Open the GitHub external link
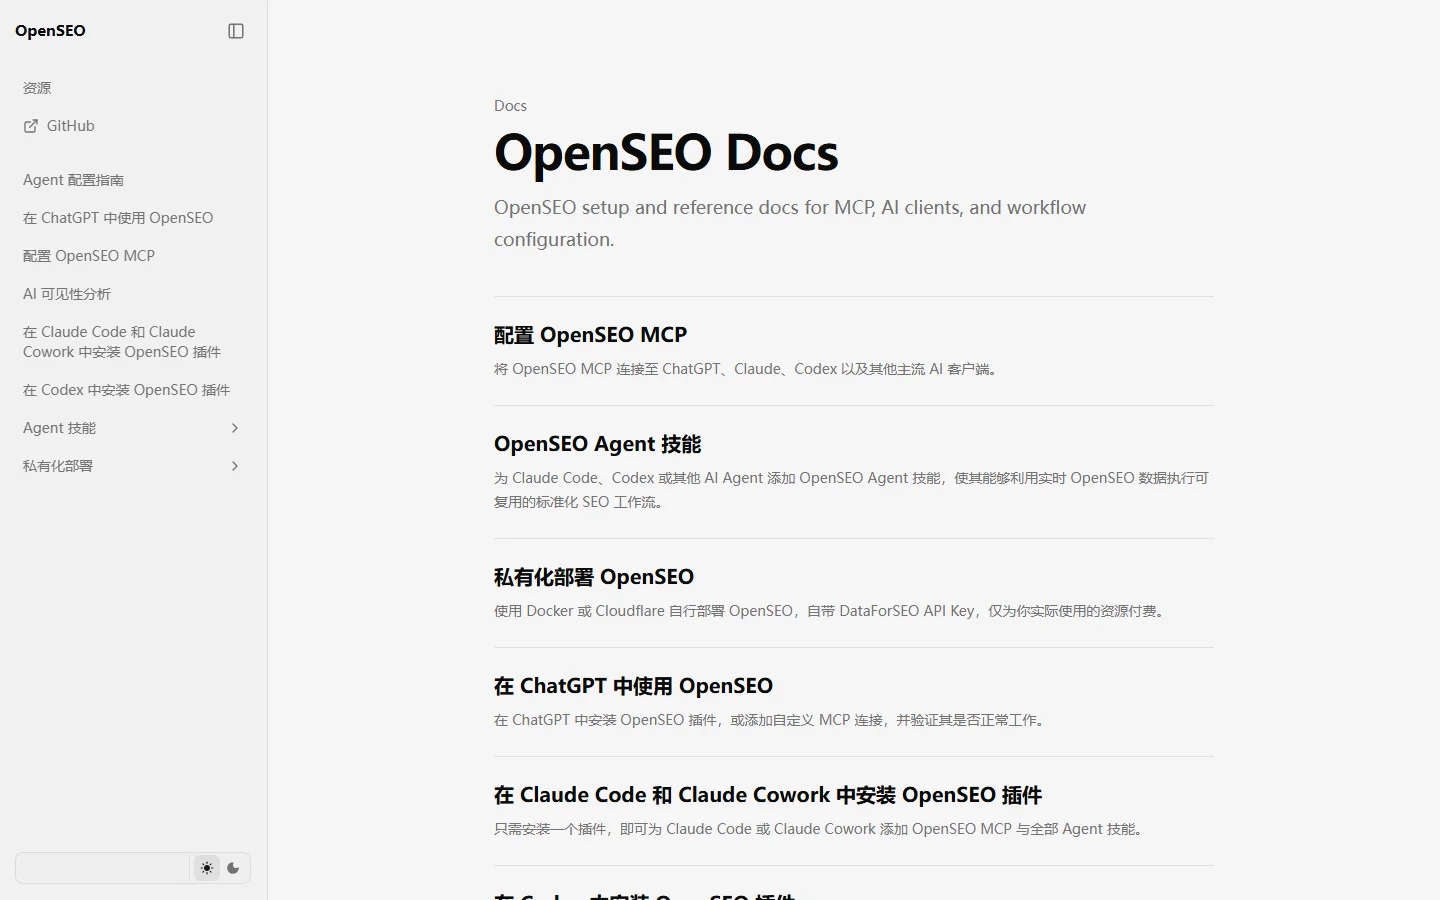This screenshot has width=1440, height=900. click(59, 126)
